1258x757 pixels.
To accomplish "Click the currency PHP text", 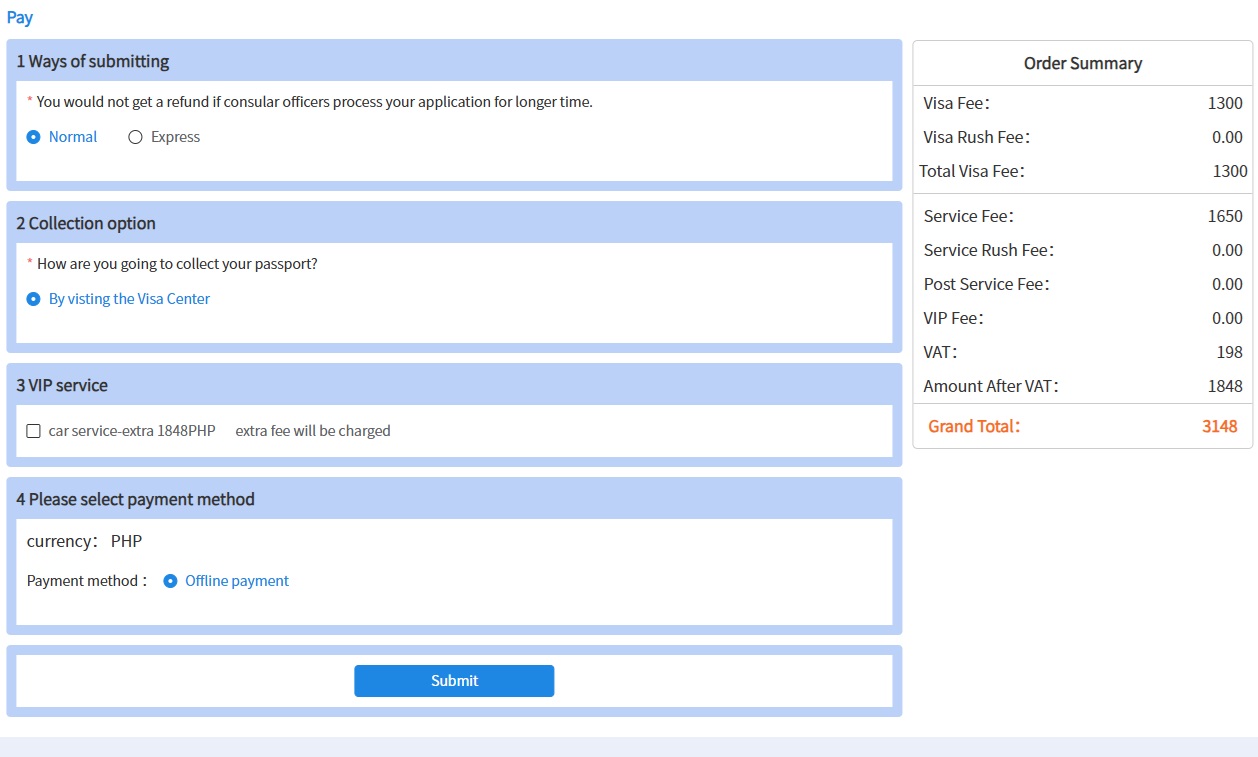I will pos(126,541).
